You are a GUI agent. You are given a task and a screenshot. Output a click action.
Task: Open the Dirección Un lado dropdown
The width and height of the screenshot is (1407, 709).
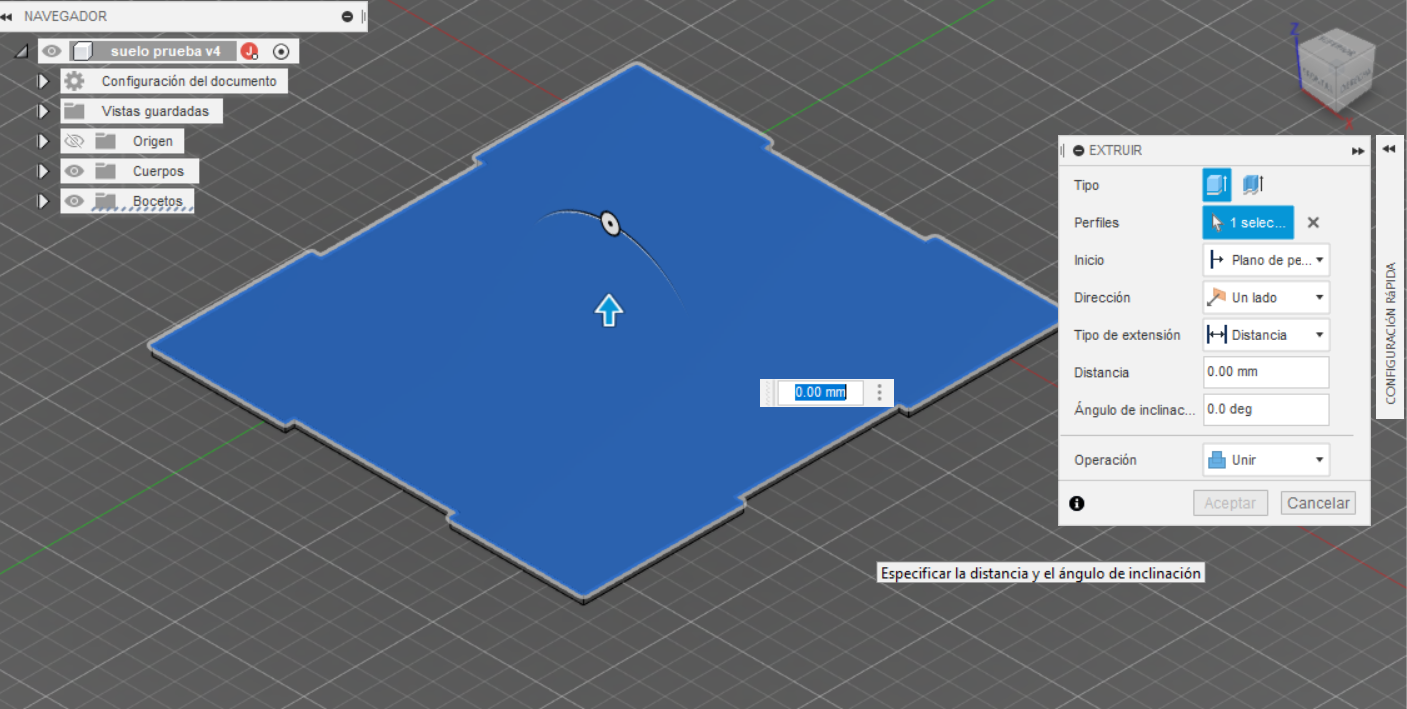coord(1266,297)
